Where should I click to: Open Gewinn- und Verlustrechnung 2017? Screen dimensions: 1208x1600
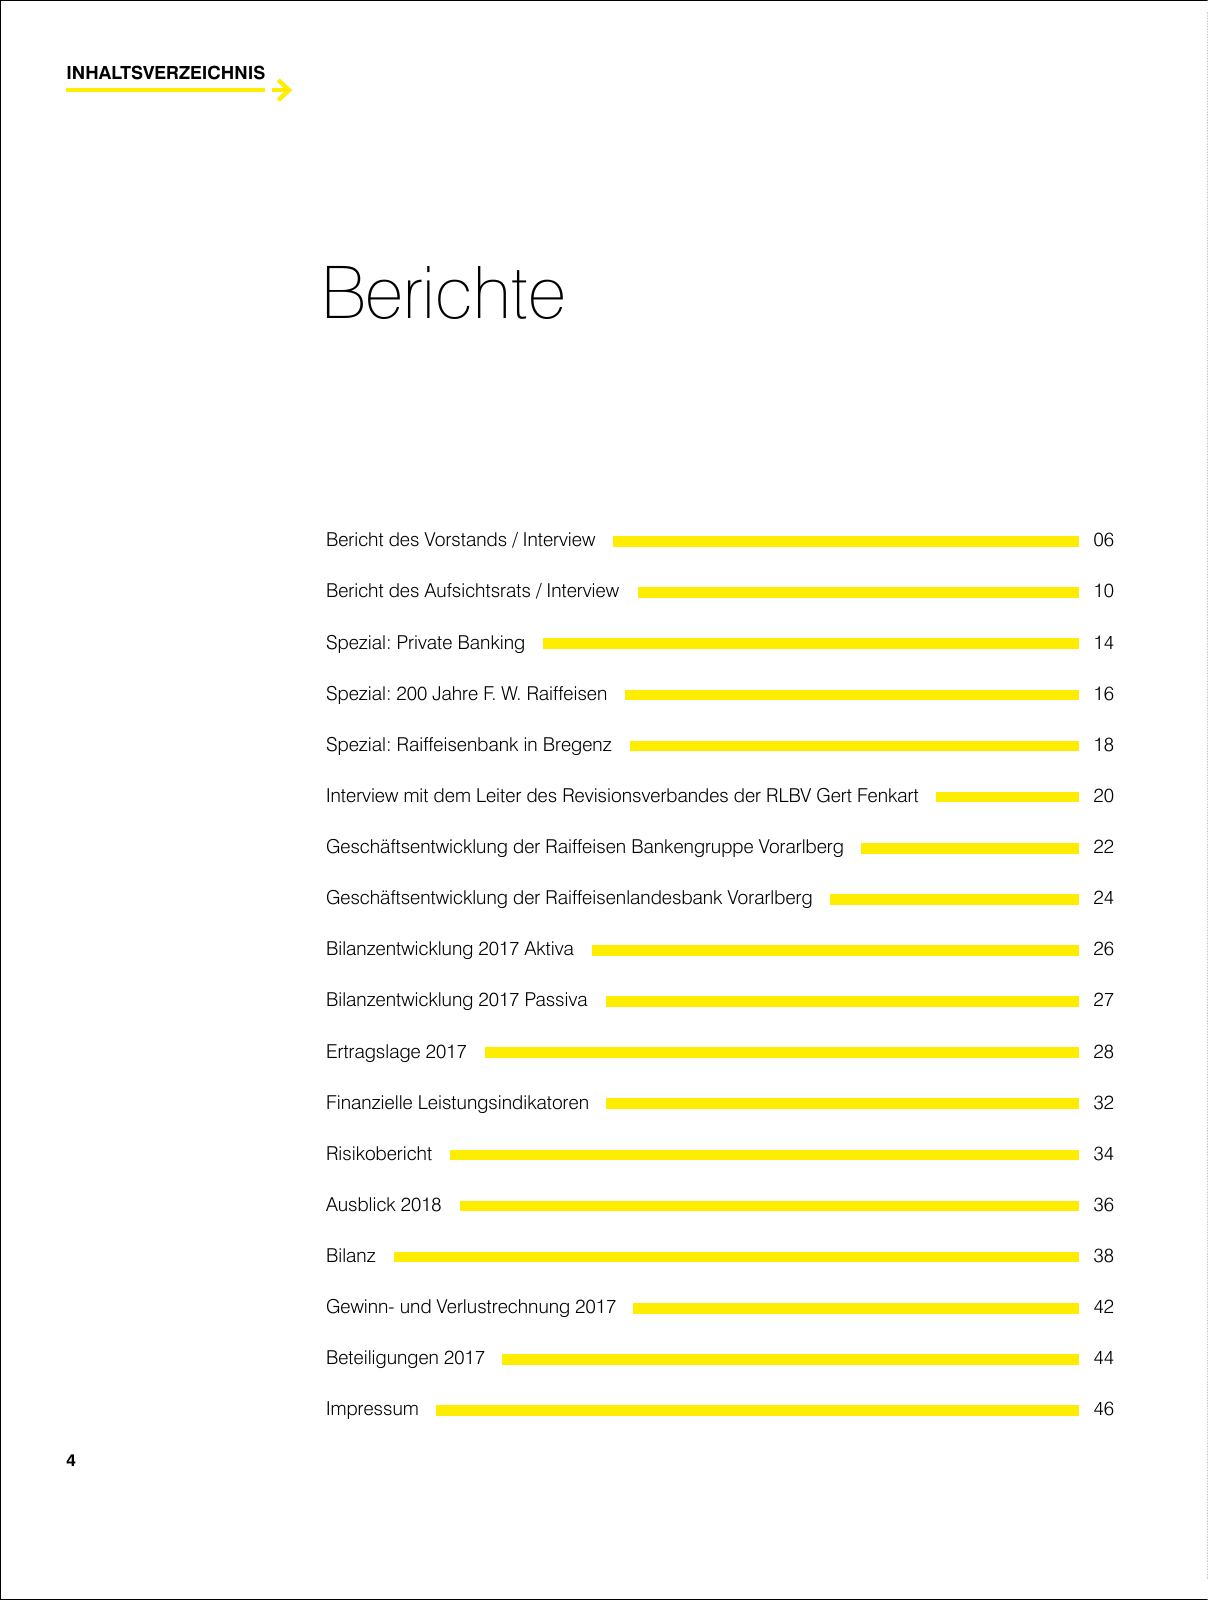click(x=470, y=1307)
